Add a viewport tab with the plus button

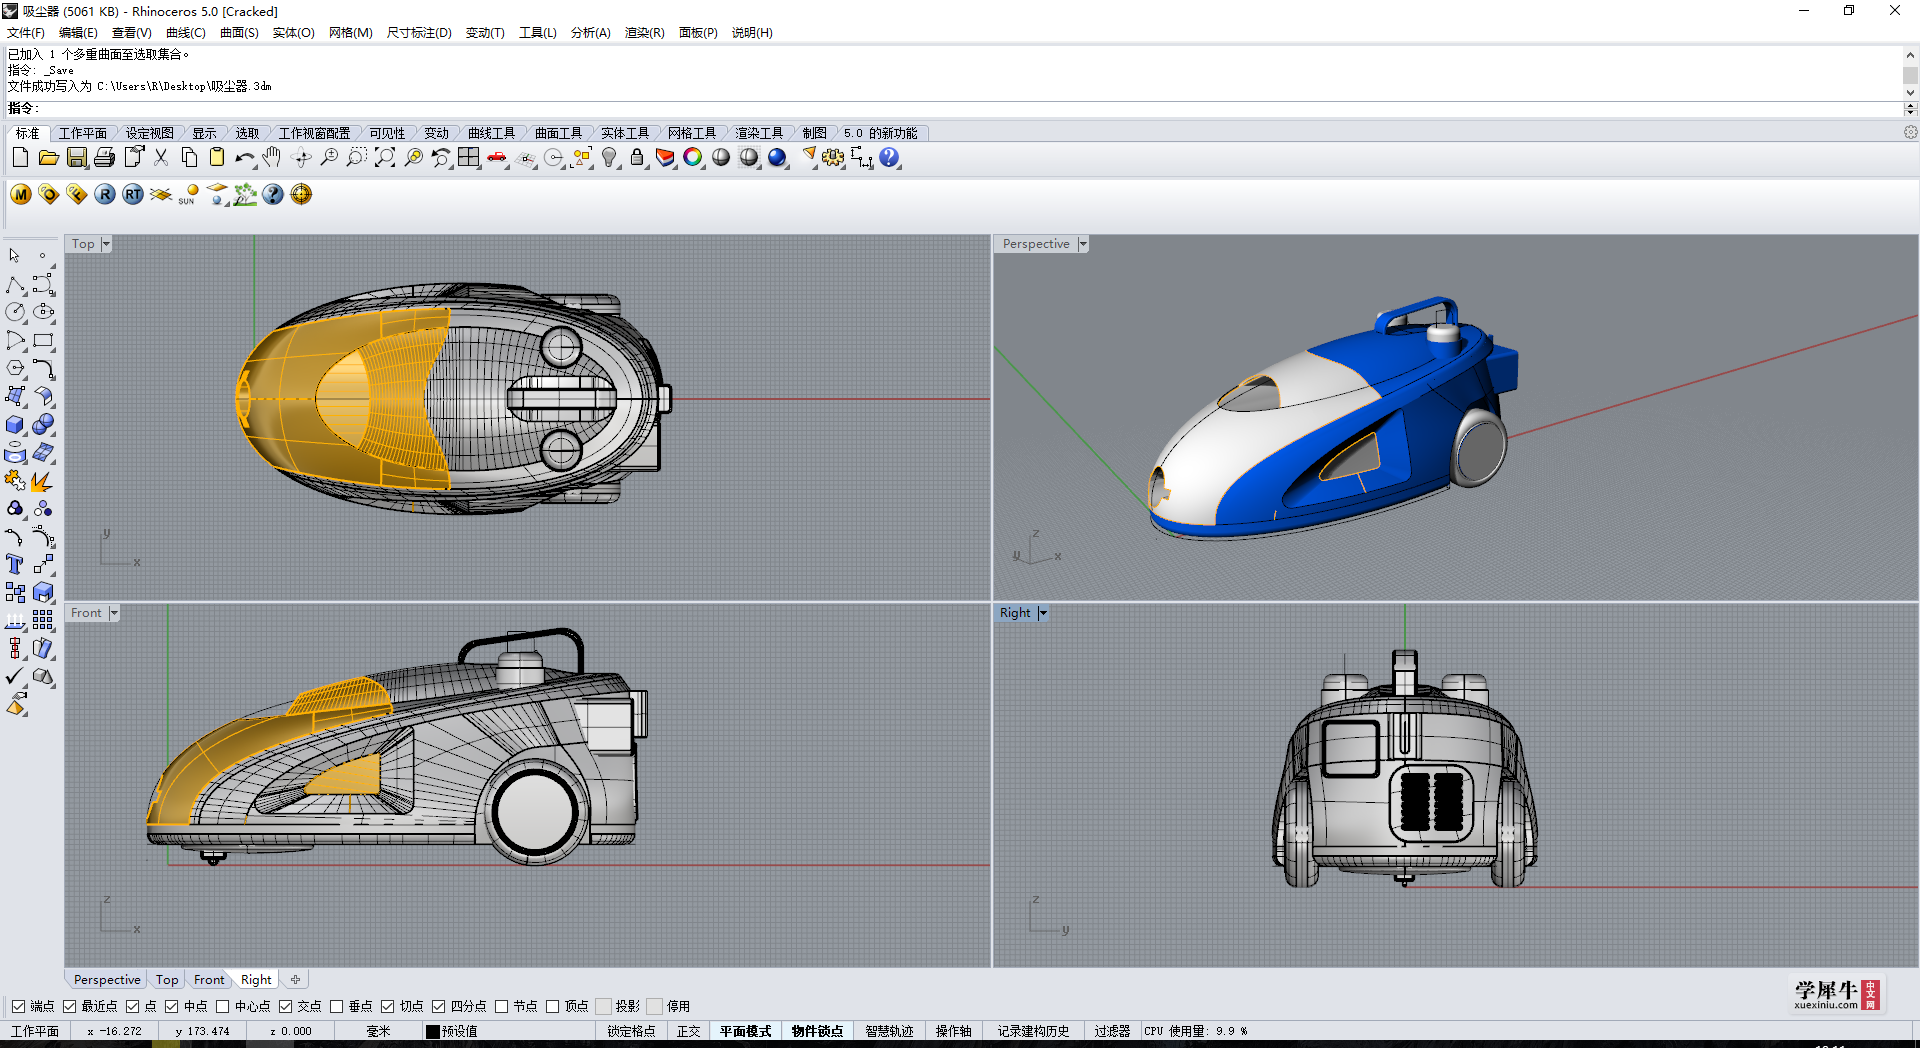pos(295,980)
